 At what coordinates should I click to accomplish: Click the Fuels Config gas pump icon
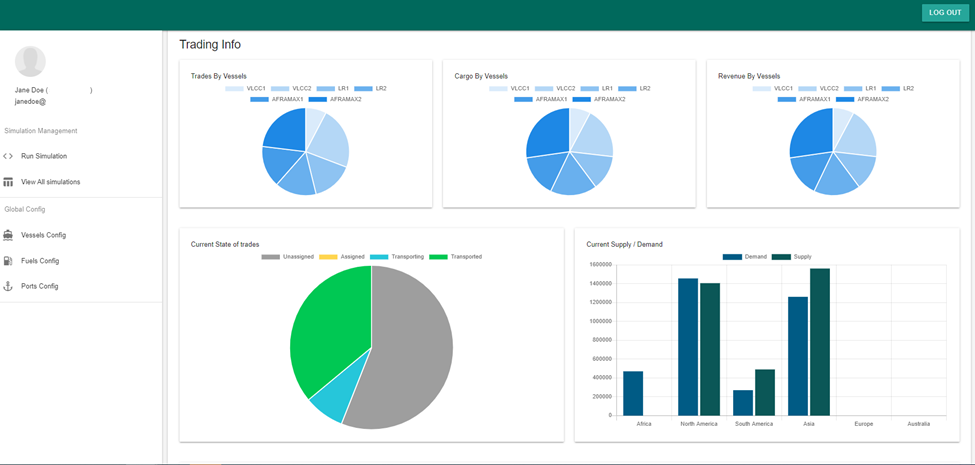(x=8, y=261)
